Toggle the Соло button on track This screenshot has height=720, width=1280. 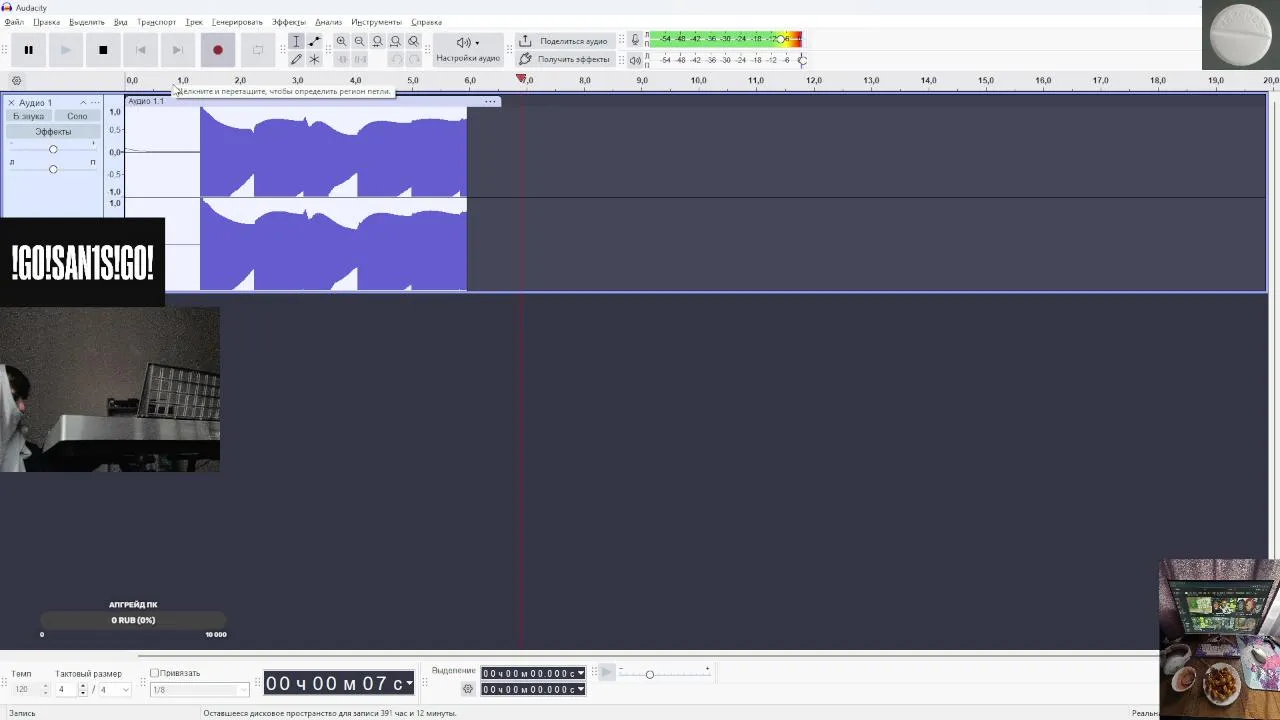[x=77, y=116]
